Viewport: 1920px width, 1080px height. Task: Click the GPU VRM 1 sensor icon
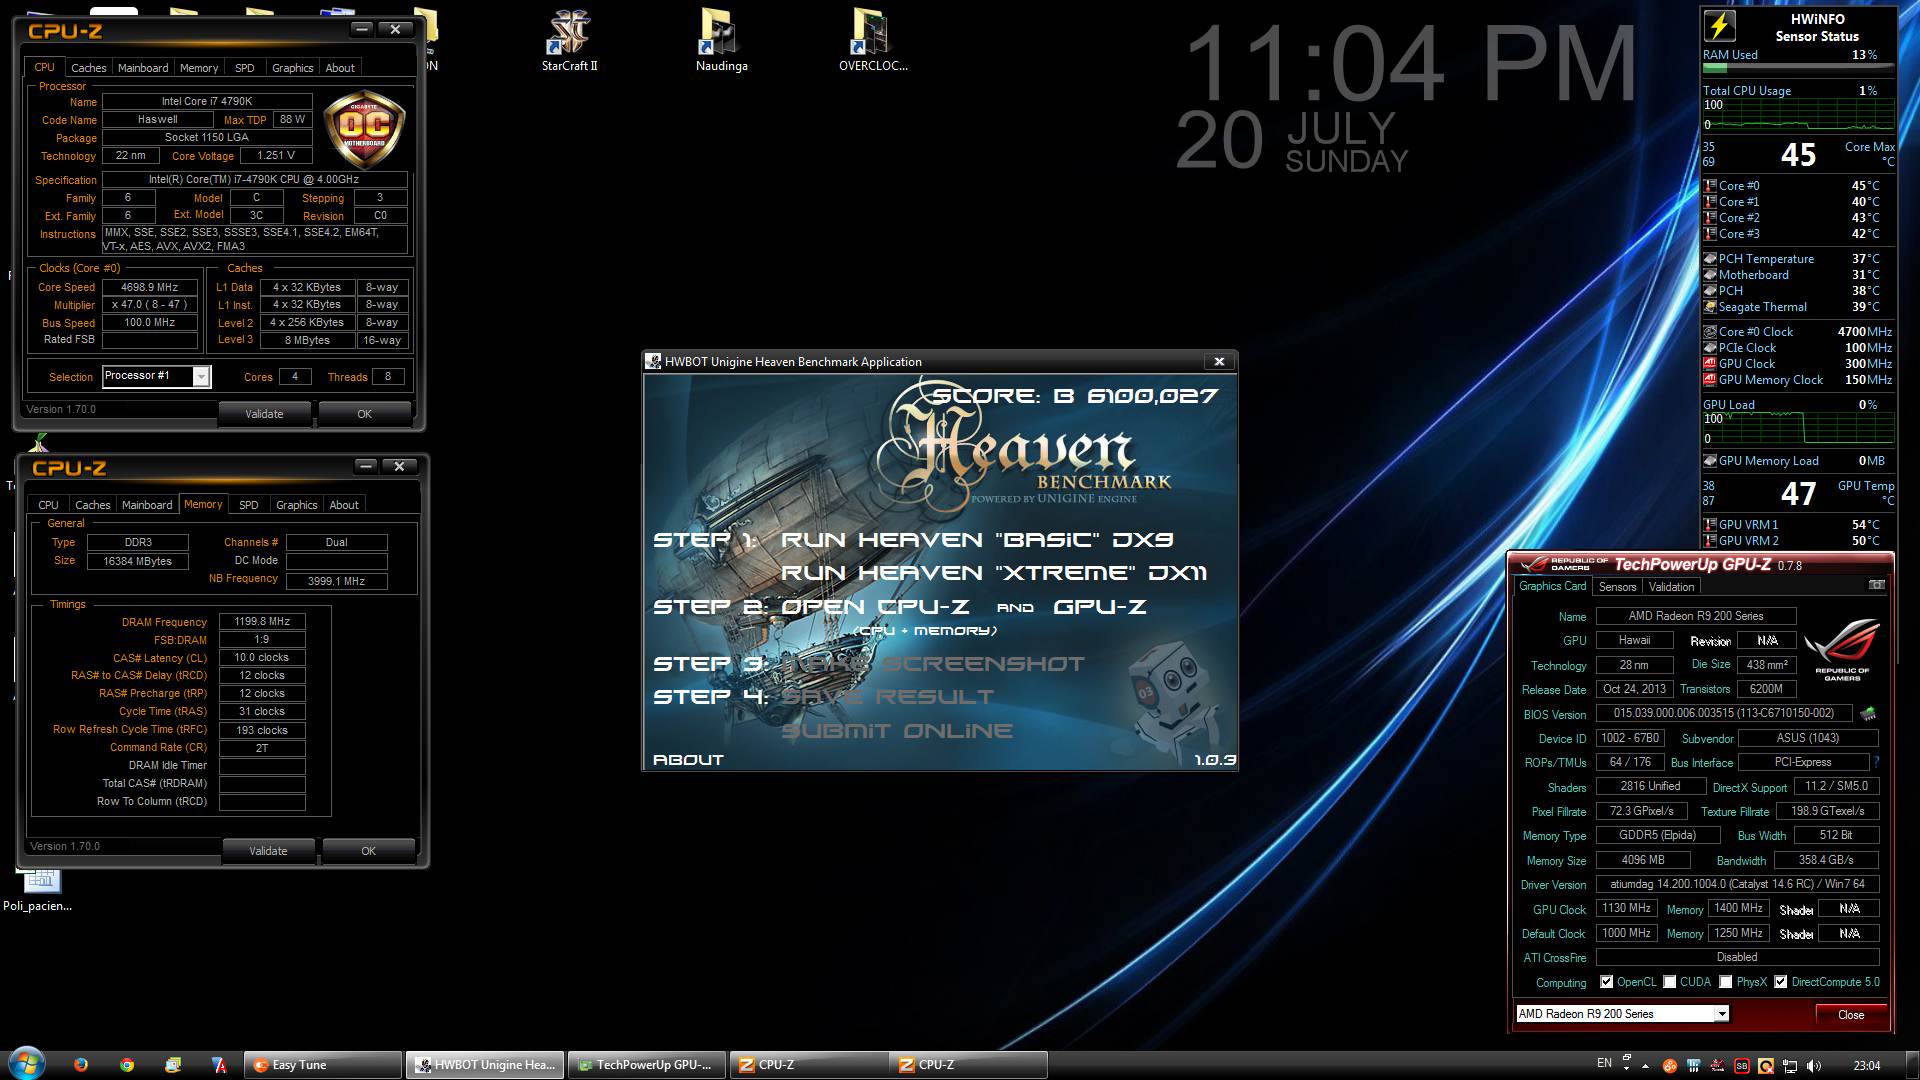coord(1710,525)
